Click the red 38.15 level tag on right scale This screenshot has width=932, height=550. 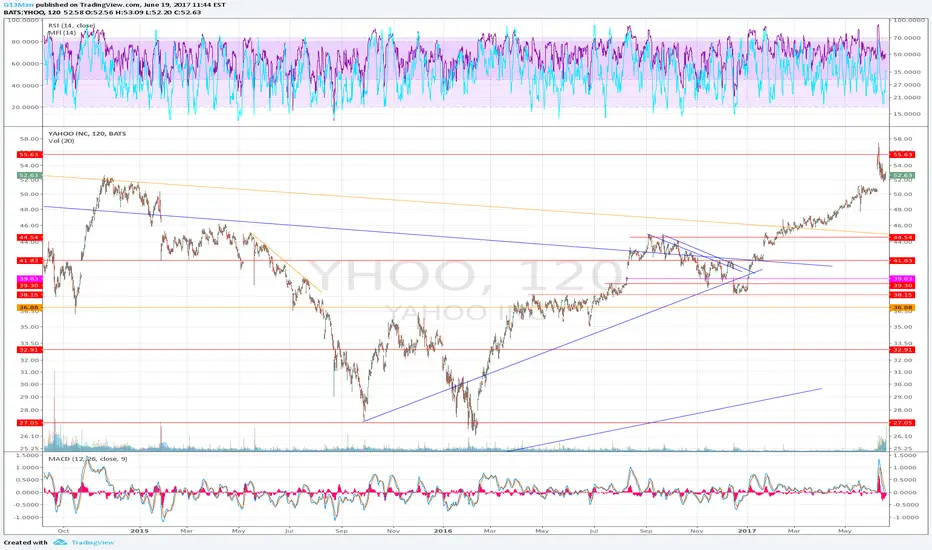[902, 294]
